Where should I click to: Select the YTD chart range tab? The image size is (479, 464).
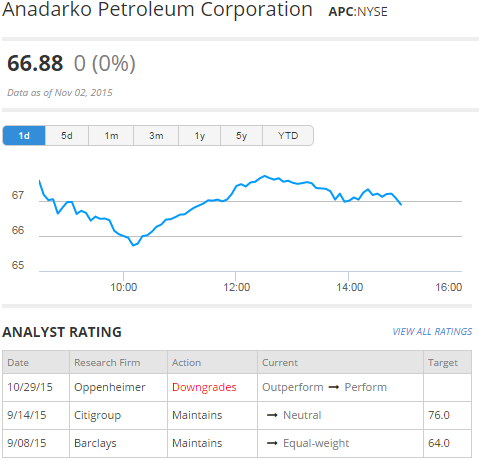point(288,136)
